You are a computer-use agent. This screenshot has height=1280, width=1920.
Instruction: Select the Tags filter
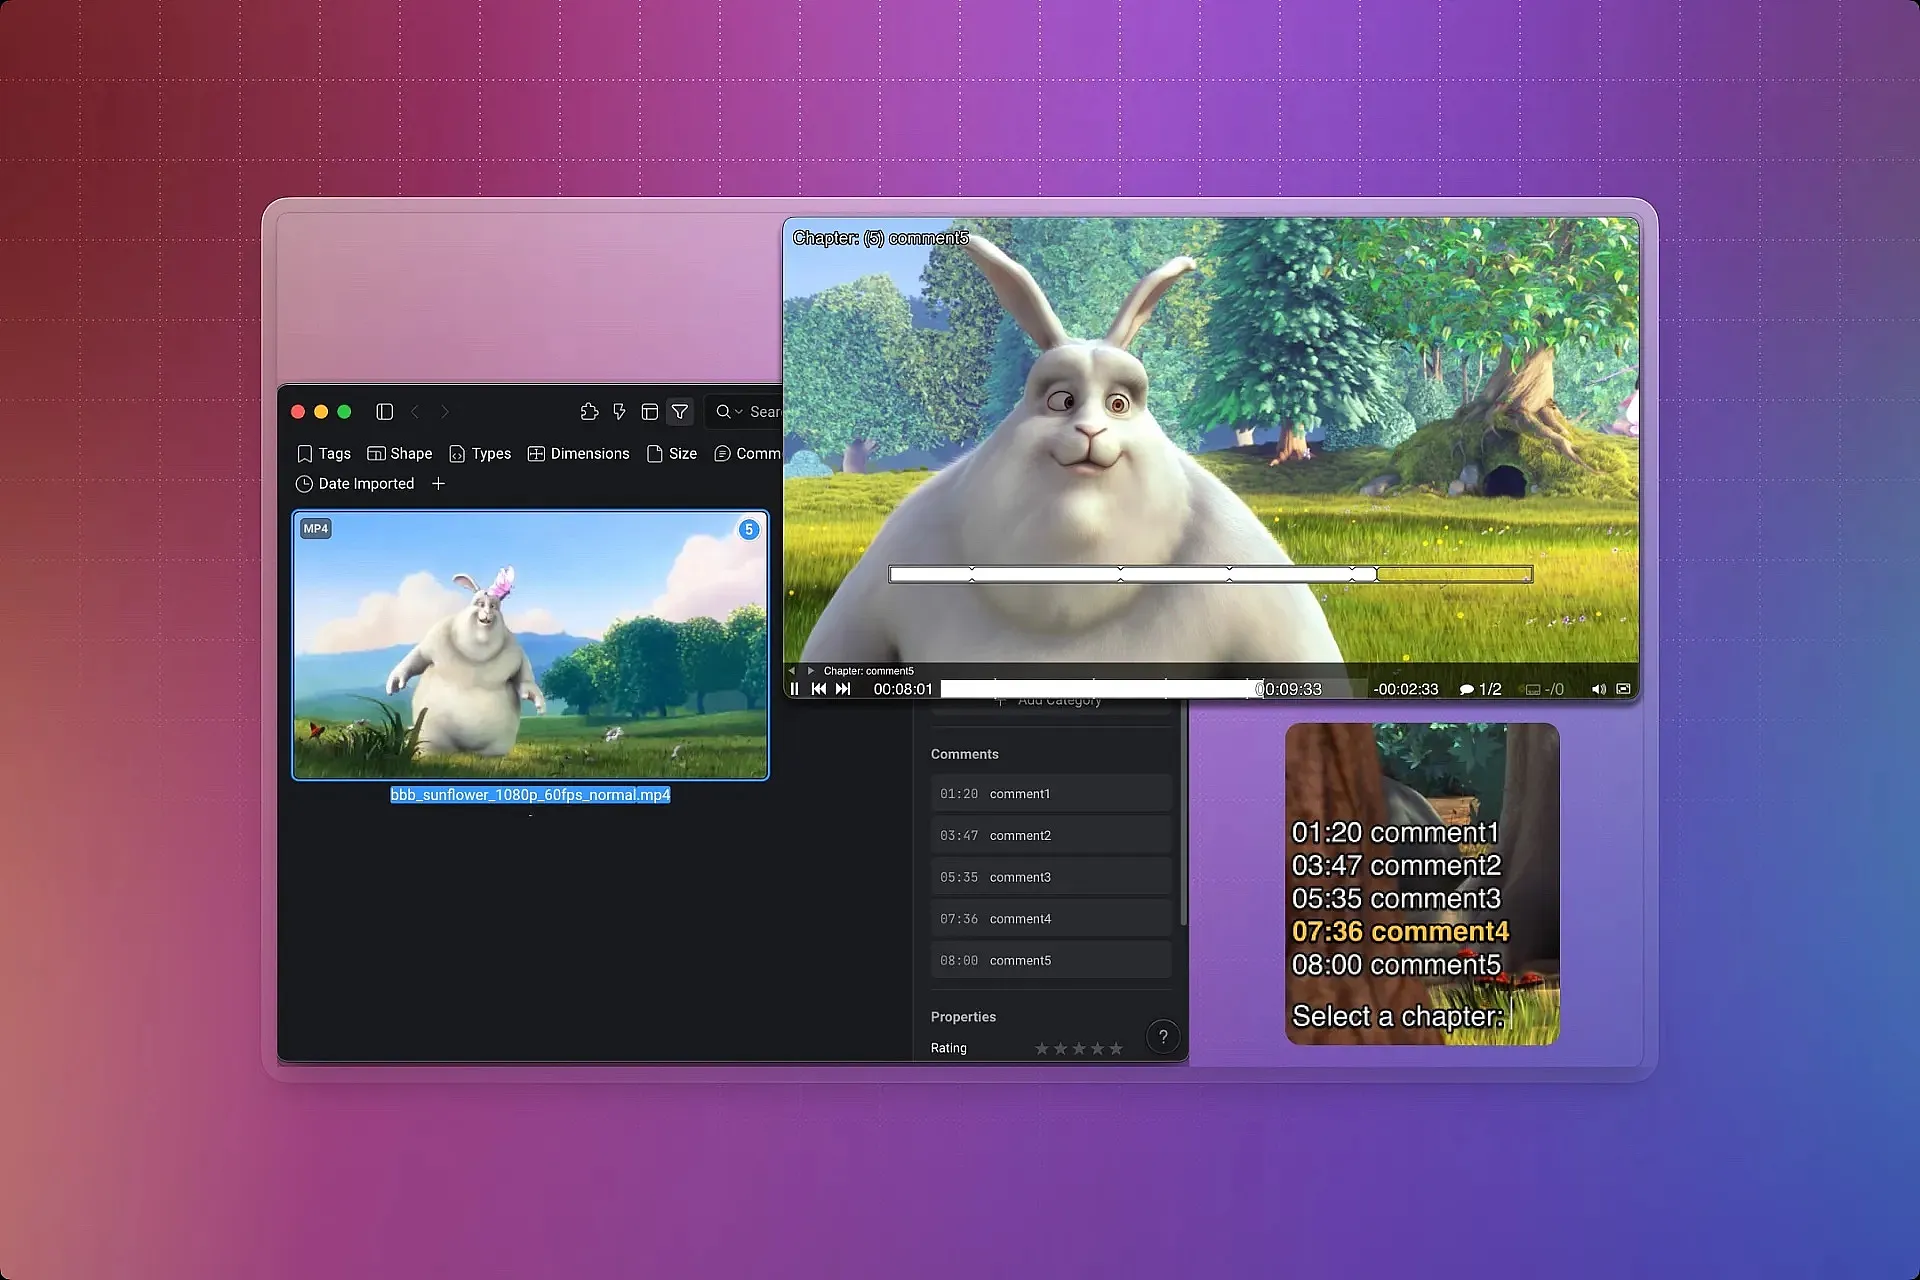(x=323, y=453)
